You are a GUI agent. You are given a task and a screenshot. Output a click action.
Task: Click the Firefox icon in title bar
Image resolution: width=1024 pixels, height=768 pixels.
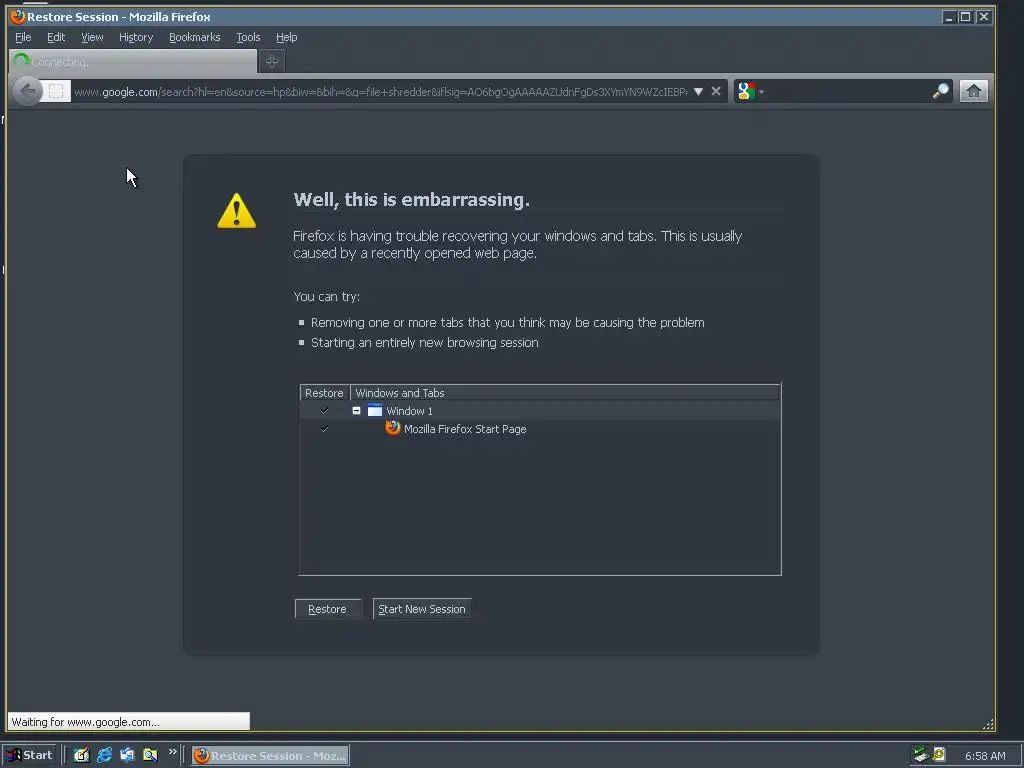point(18,16)
